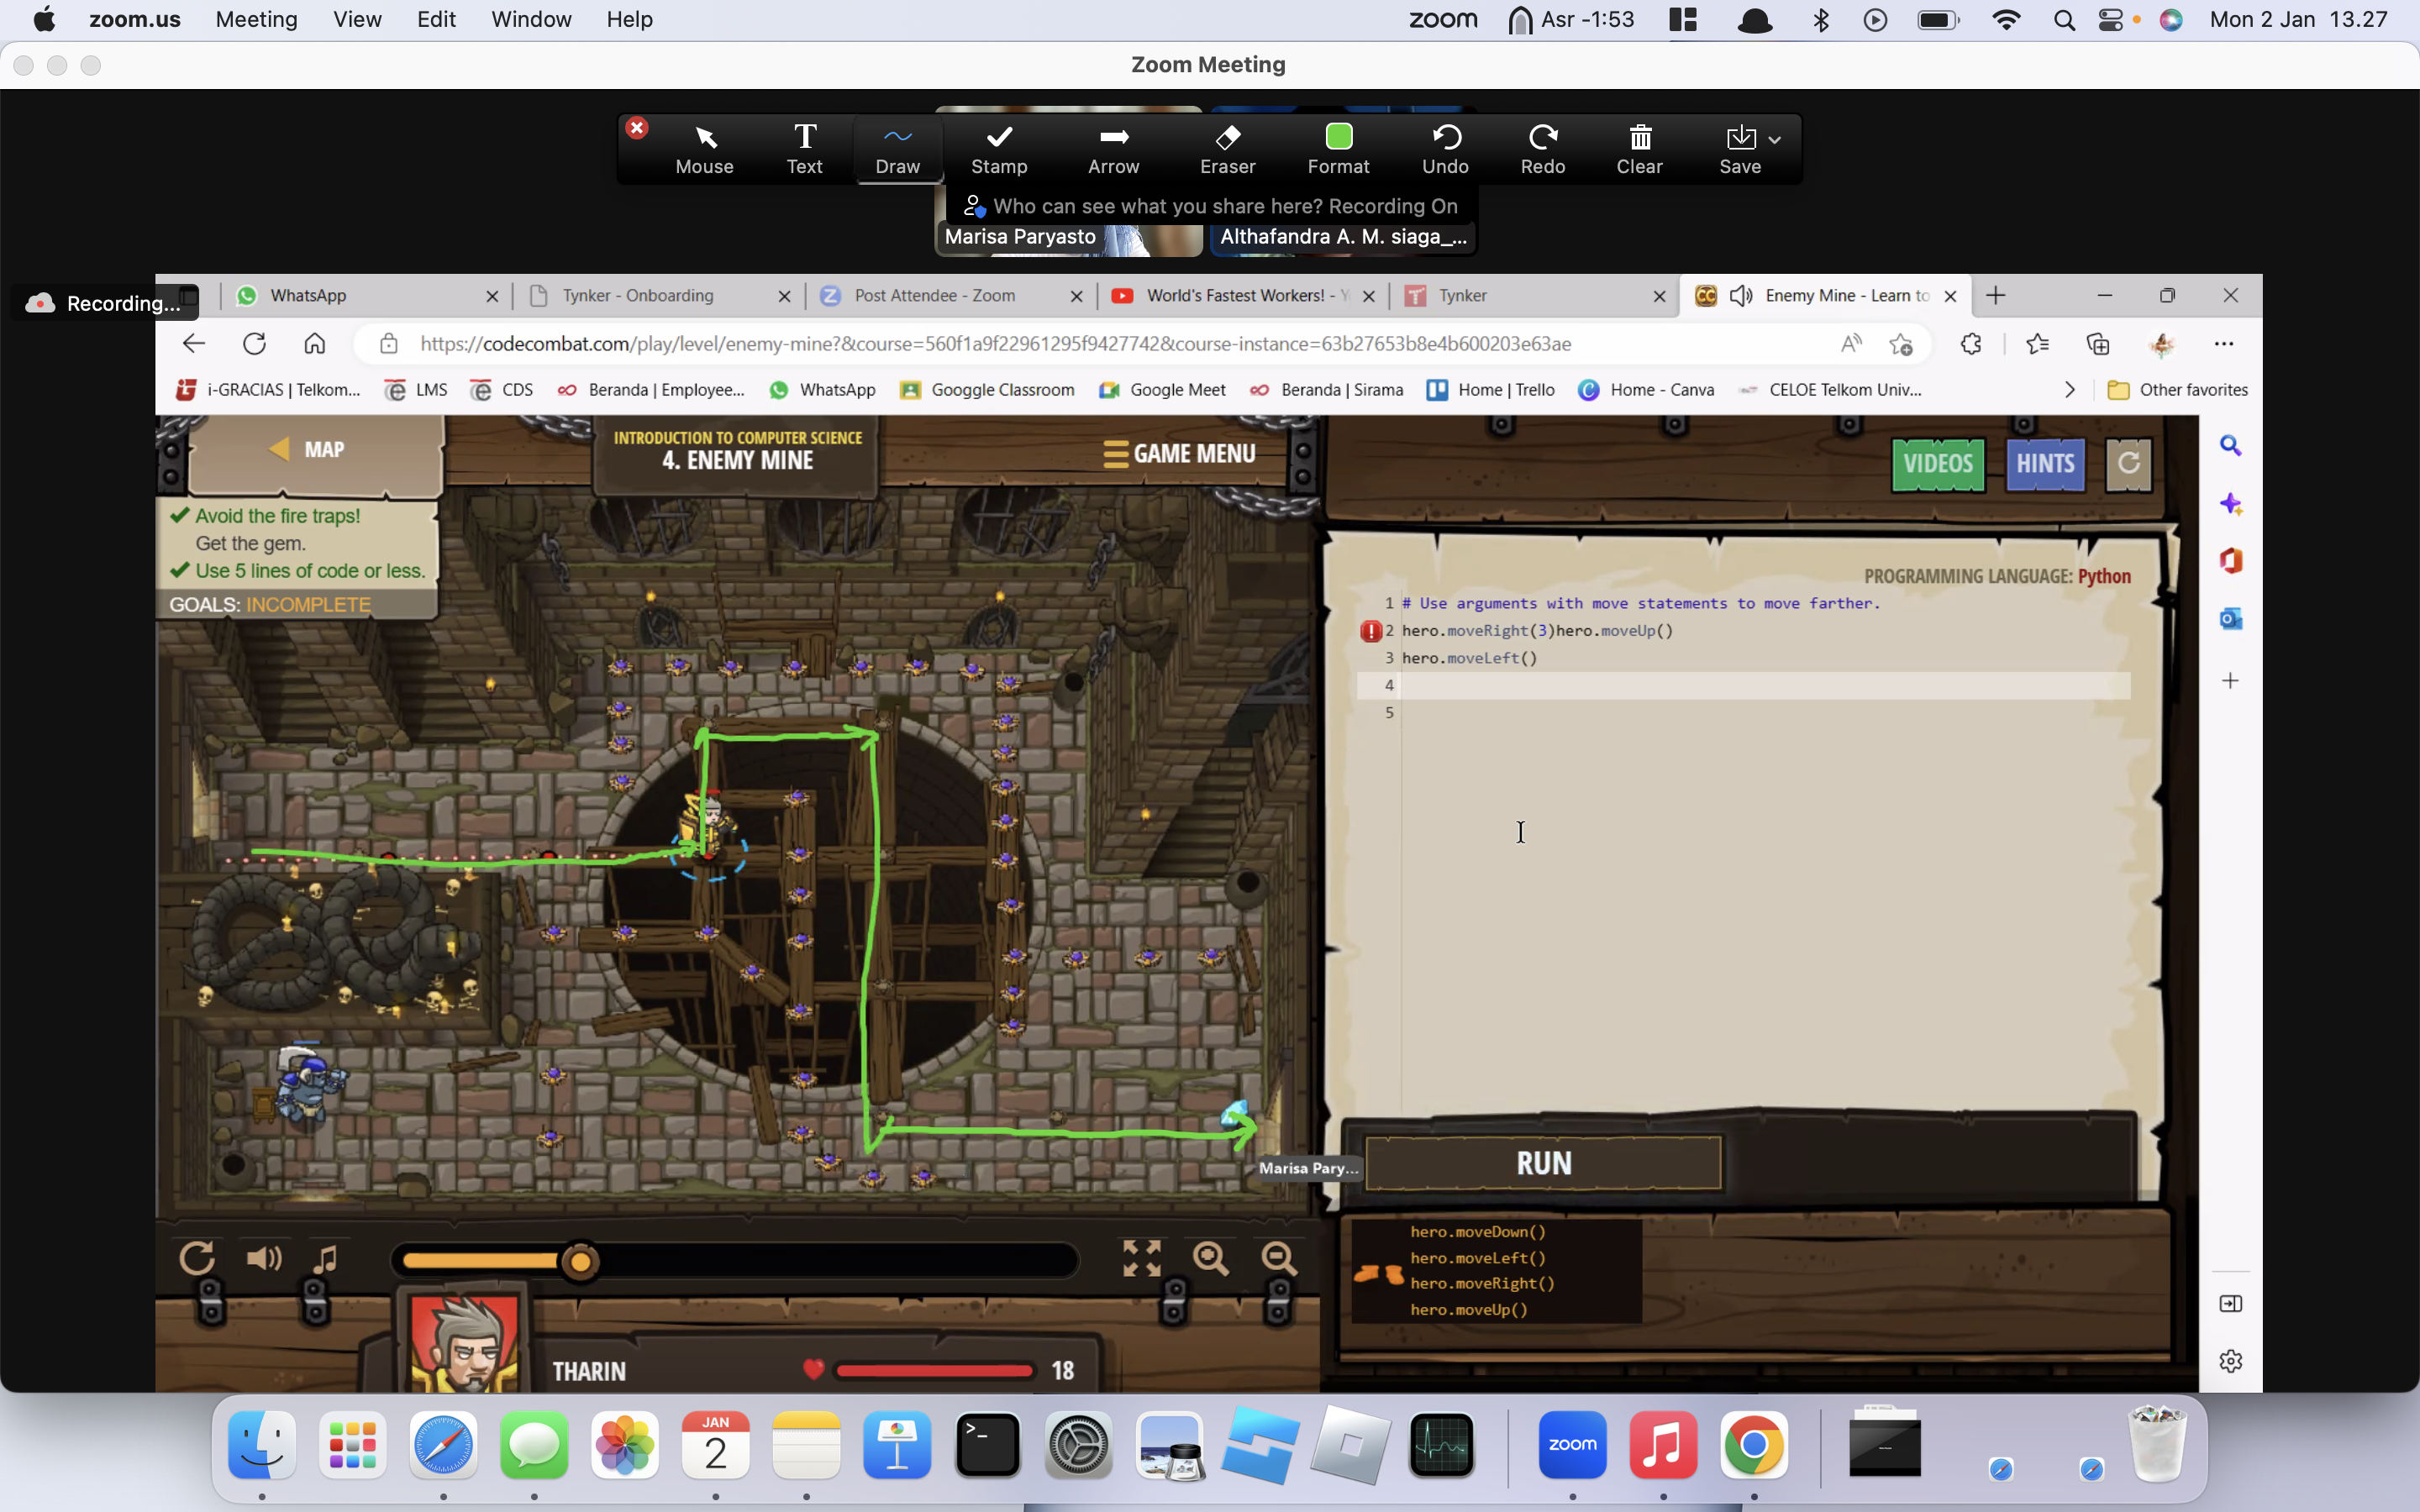Open the GAME MENU
The height and width of the screenshot is (1512, 2420).
[1179, 454]
